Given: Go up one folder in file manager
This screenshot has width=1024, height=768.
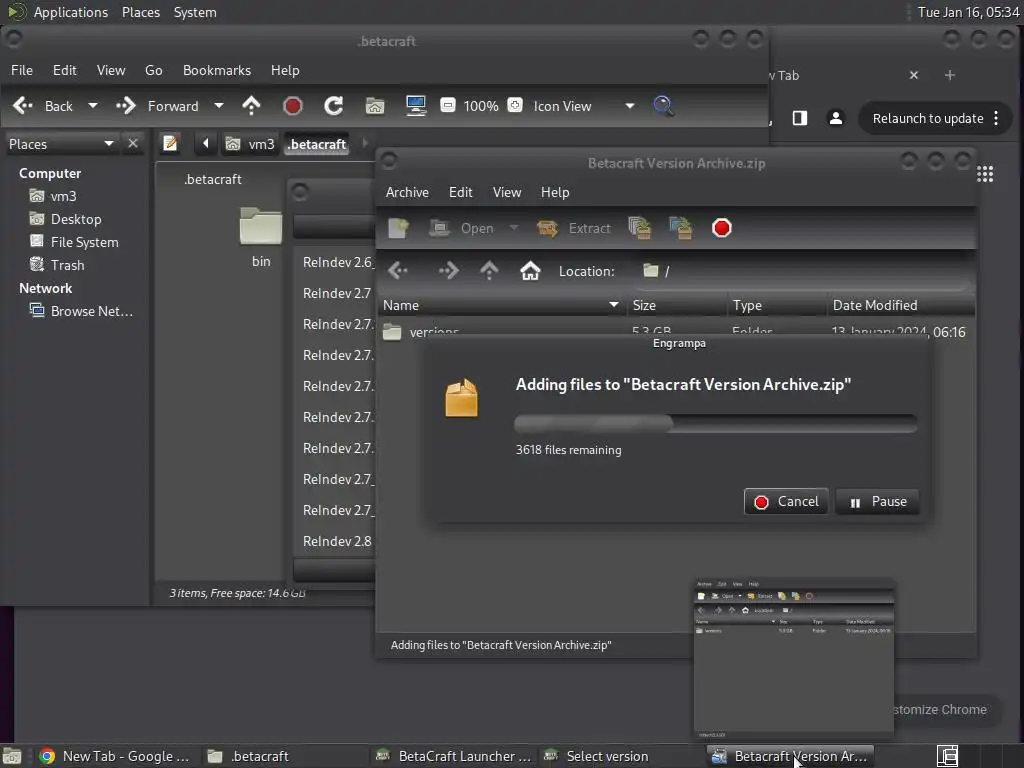Looking at the screenshot, I should [251, 106].
